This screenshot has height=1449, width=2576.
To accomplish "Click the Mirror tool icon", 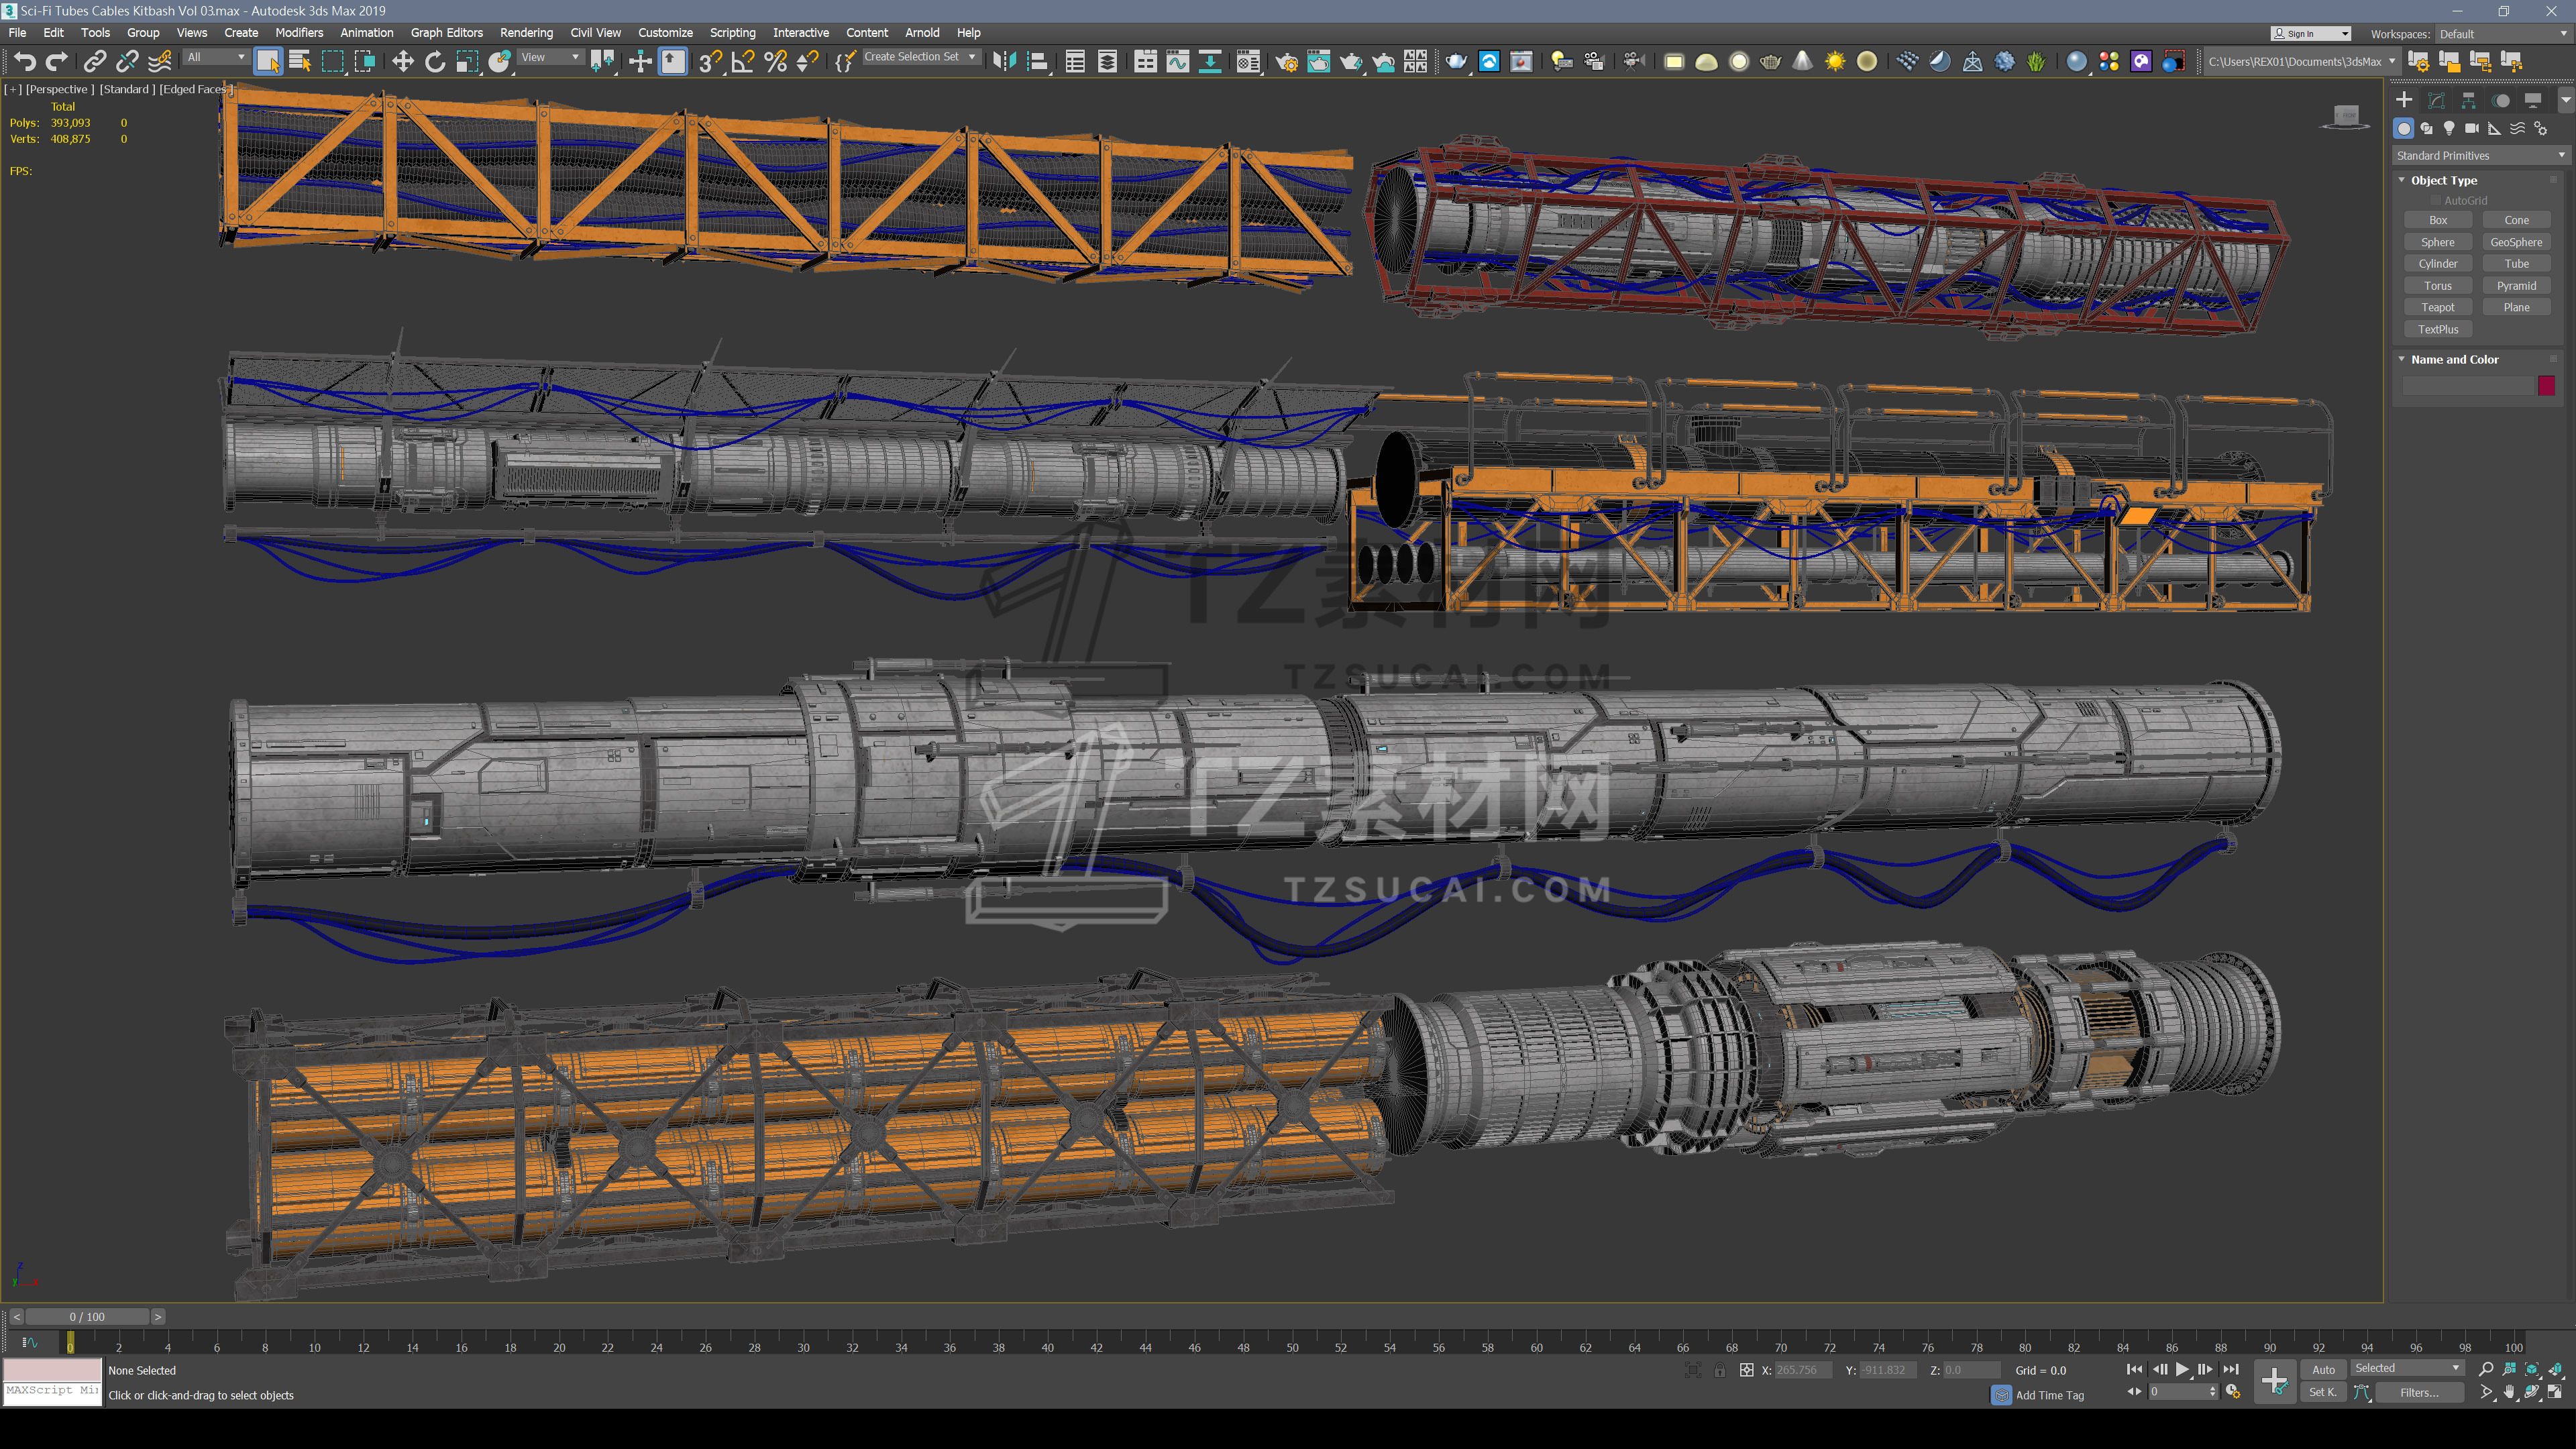I will (x=1004, y=61).
